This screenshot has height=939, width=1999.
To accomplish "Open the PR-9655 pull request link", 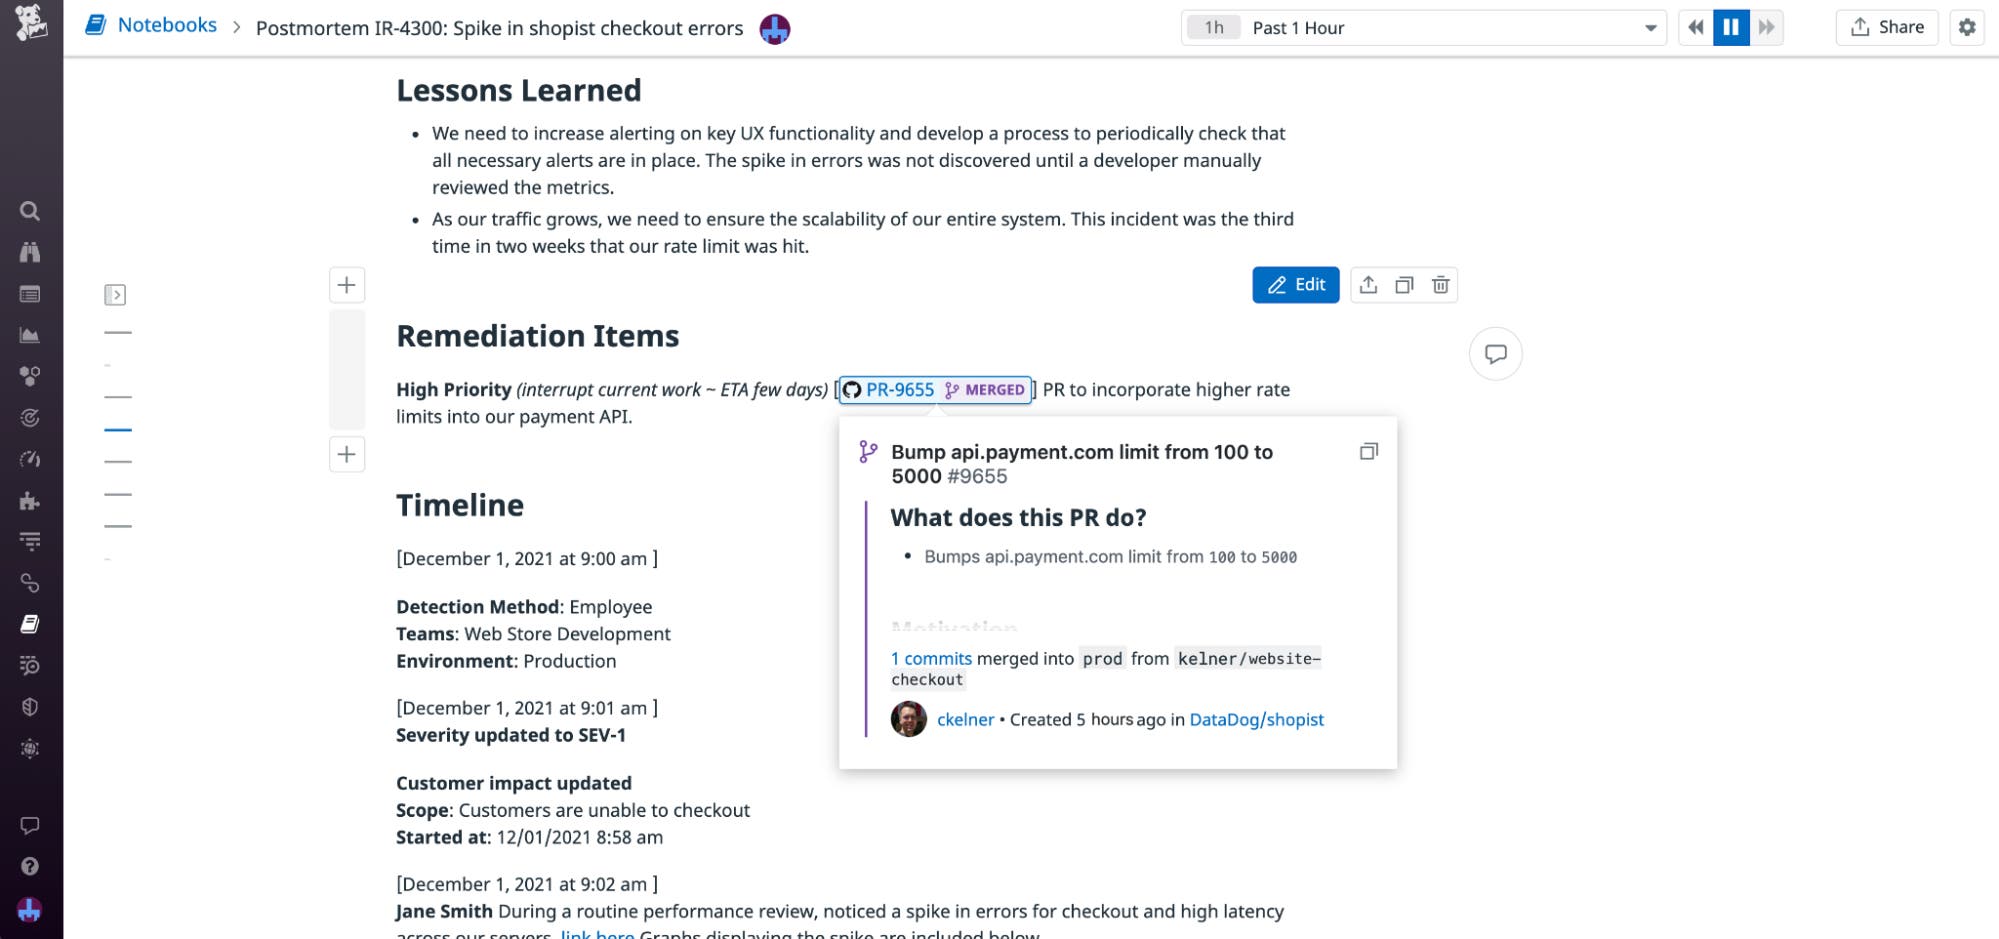I will click(898, 389).
